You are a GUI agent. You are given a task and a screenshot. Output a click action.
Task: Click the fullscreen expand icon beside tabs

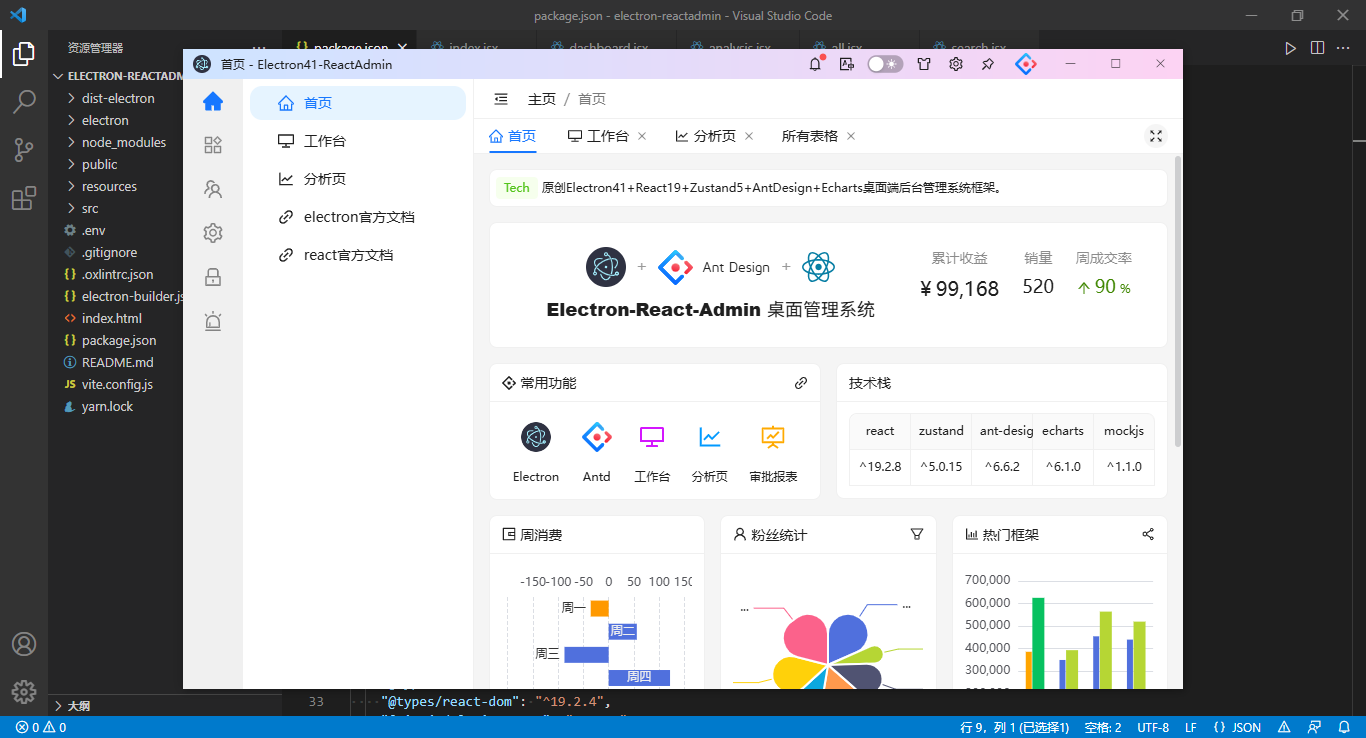1156,136
